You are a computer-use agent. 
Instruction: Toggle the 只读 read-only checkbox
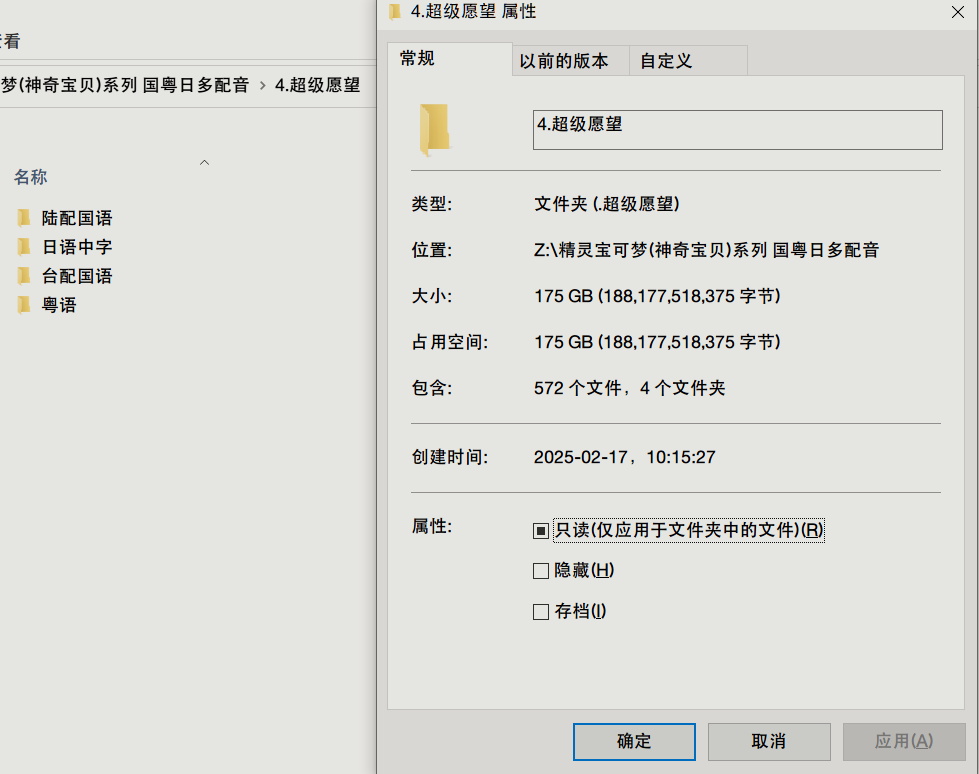pyautogui.click(x=540, y=530)
